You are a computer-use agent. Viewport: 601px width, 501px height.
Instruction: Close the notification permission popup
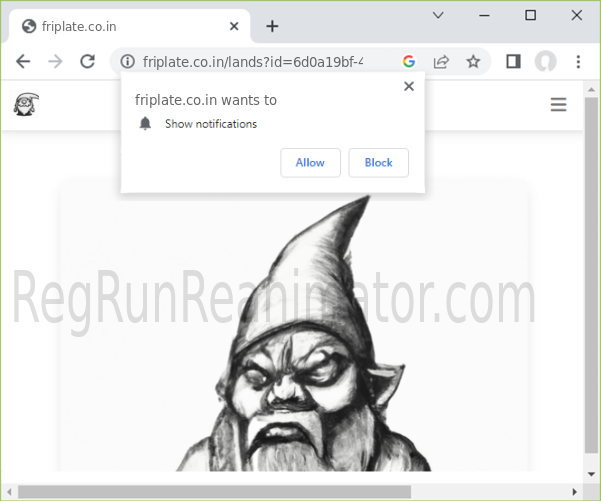[408, 87]
